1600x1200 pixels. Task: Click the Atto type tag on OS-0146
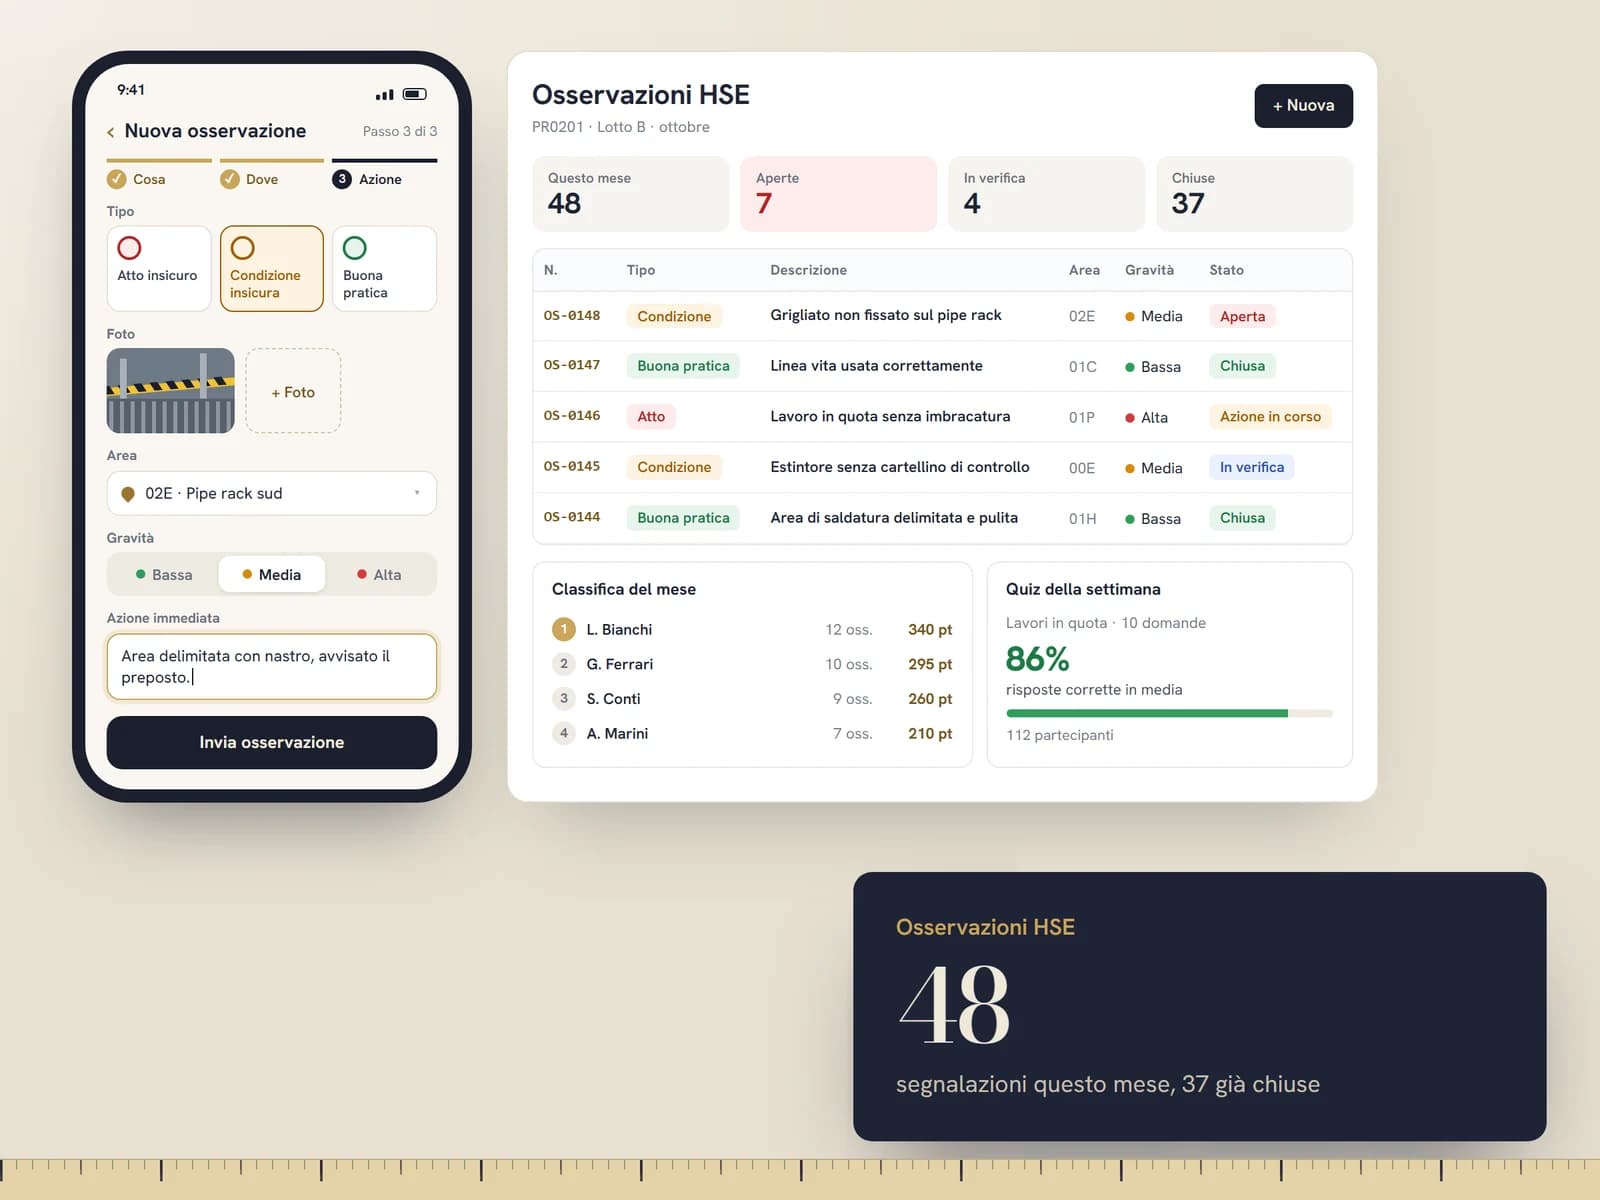[x=651, y=417]
